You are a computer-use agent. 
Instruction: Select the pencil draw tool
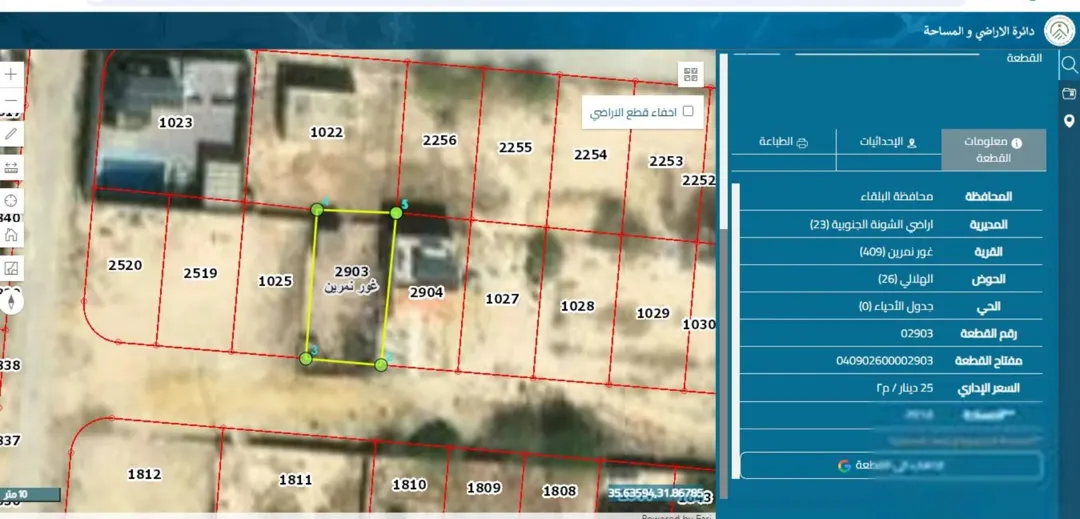click(x=11, y=134)
